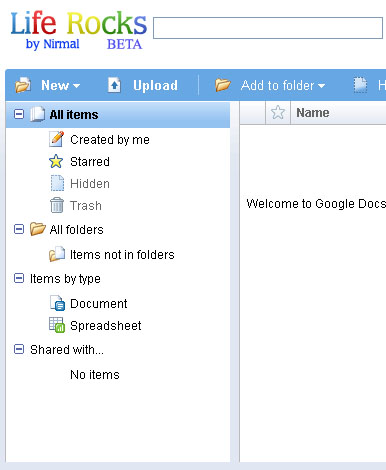Filter by Spreadsheet type
This screenshot has height=470, width=386.
pos(106,326)
